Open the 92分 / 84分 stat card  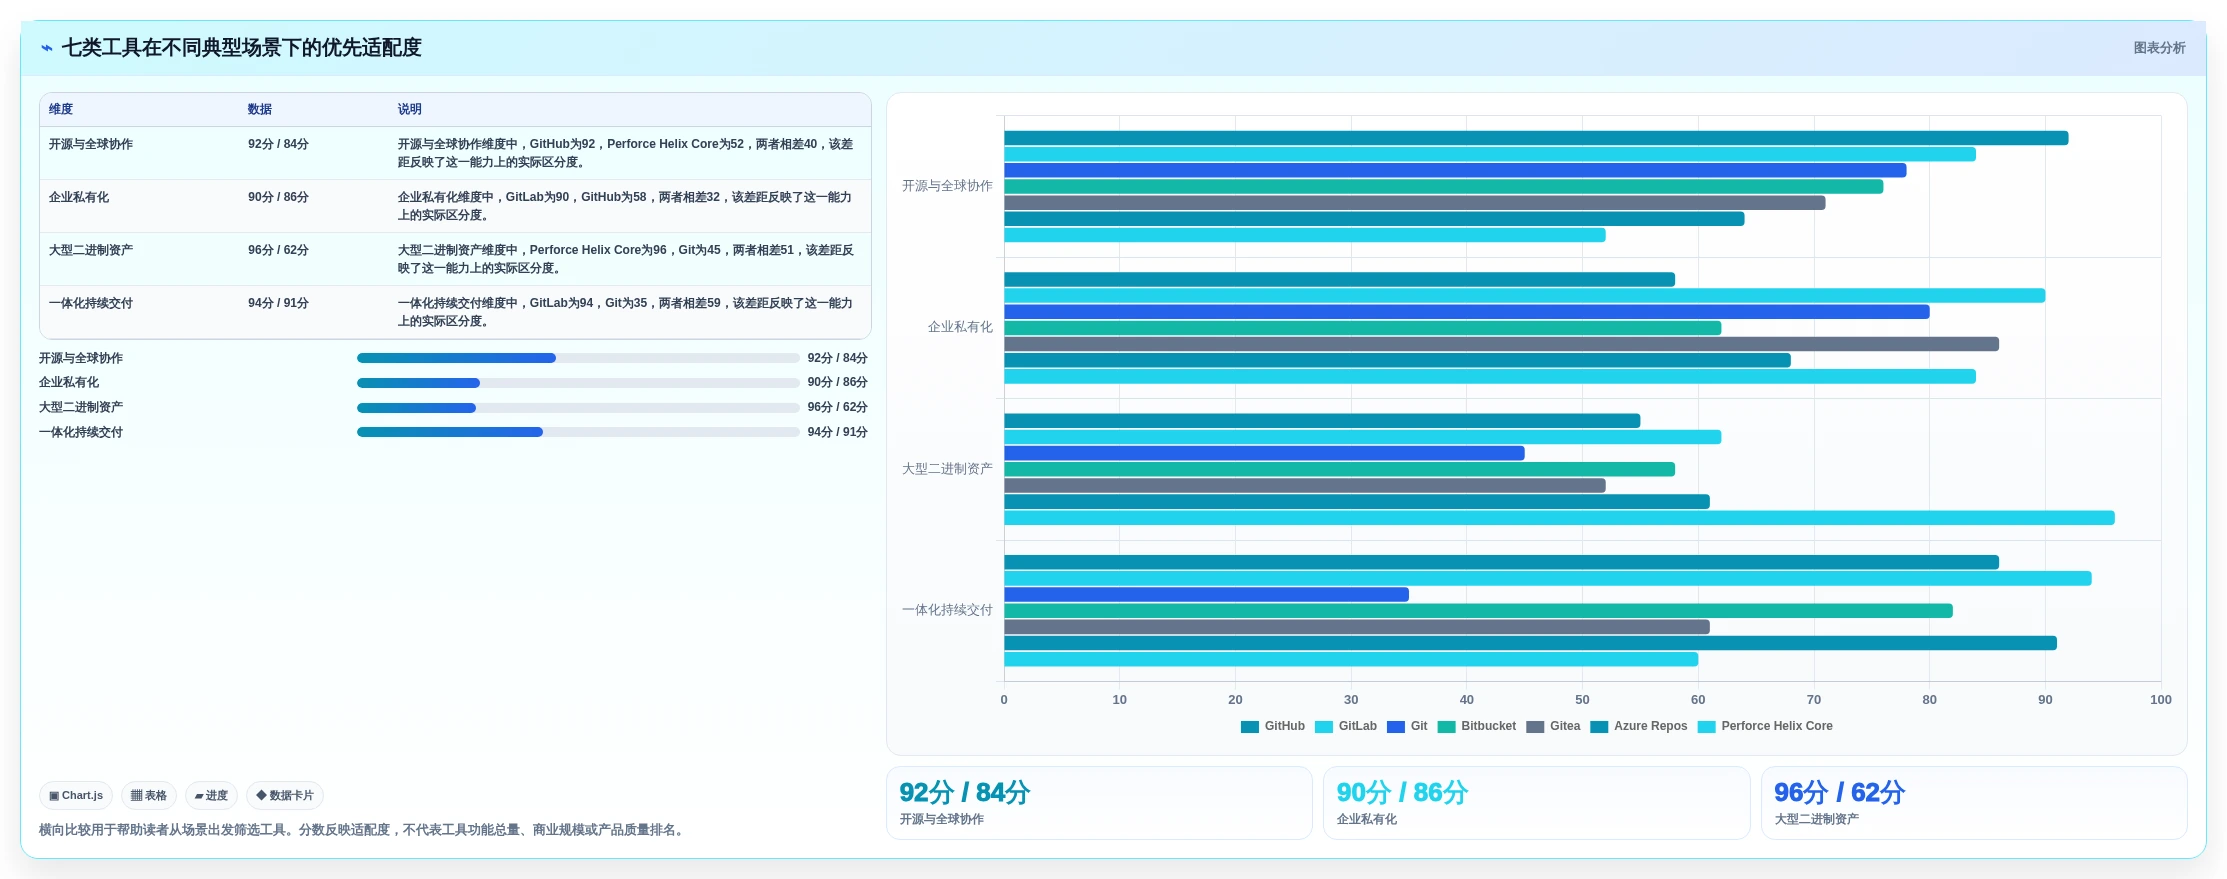pyautogui.click(x=1099, y=803)
